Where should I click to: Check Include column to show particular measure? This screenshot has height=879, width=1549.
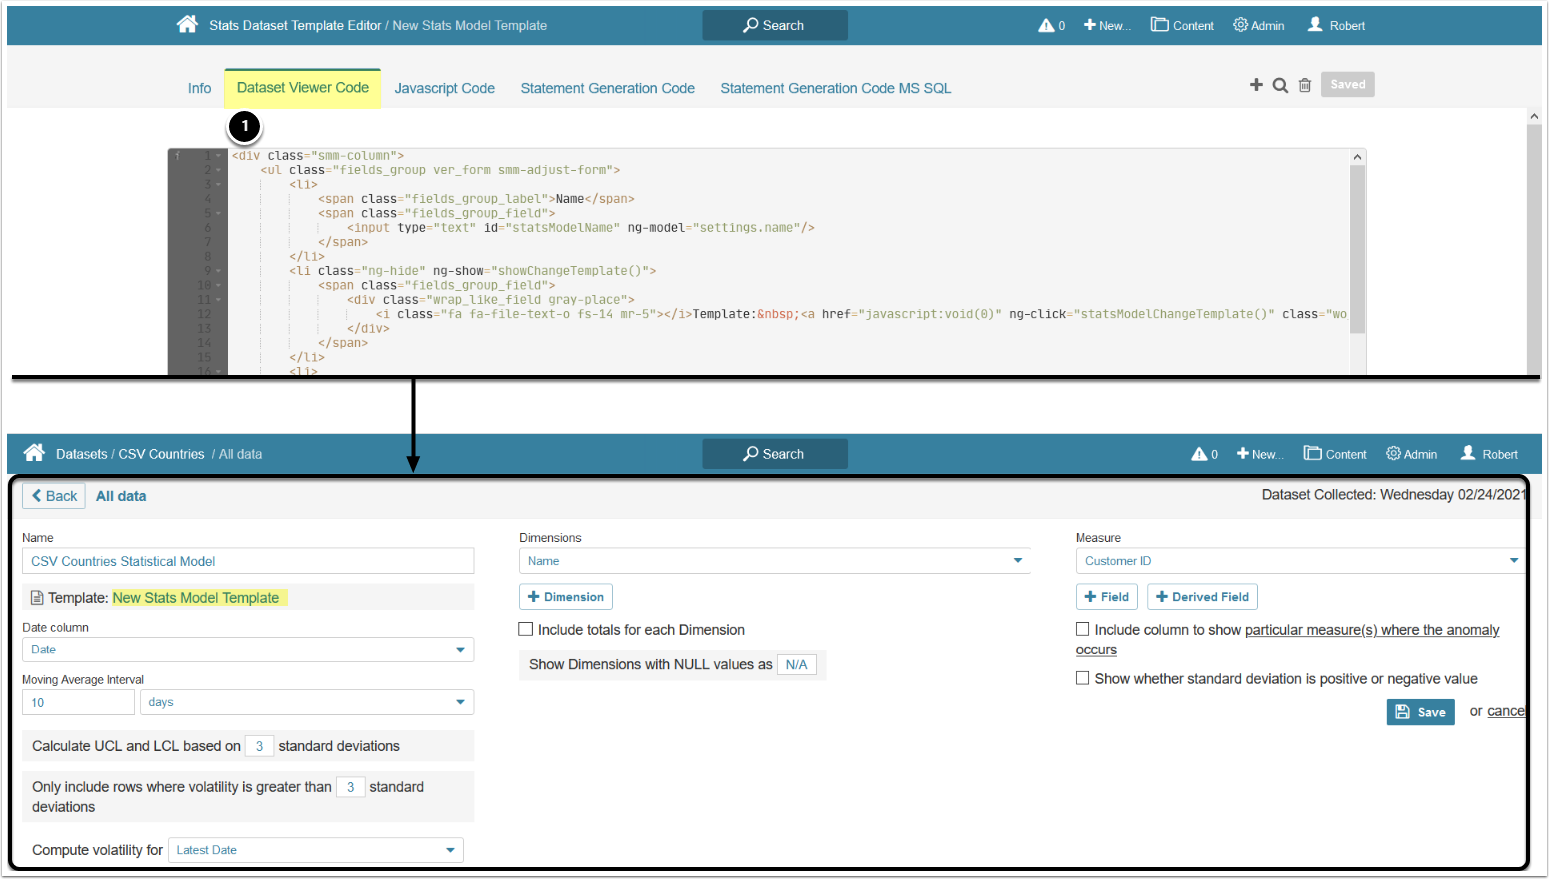[1082, 630]
